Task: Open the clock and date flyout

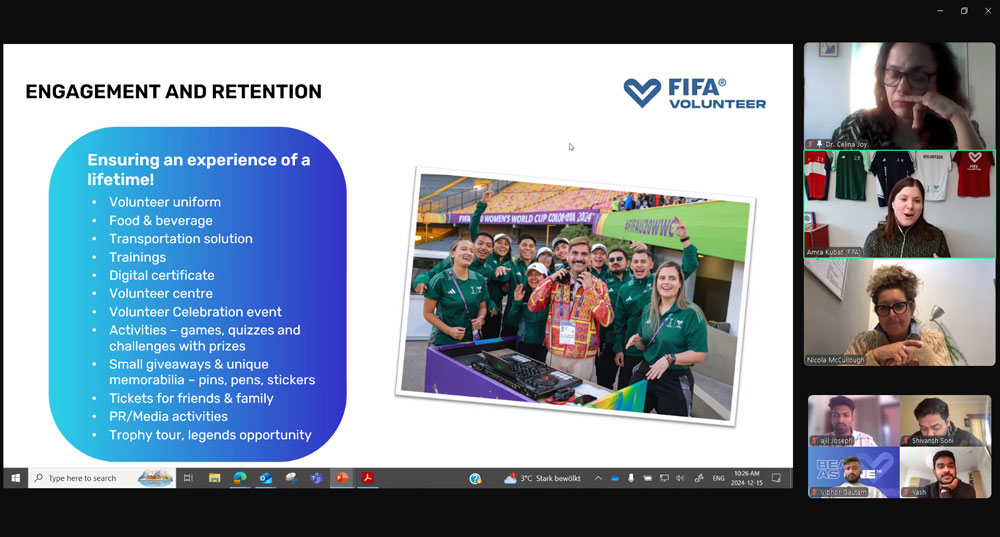Action: pos(748,478)
